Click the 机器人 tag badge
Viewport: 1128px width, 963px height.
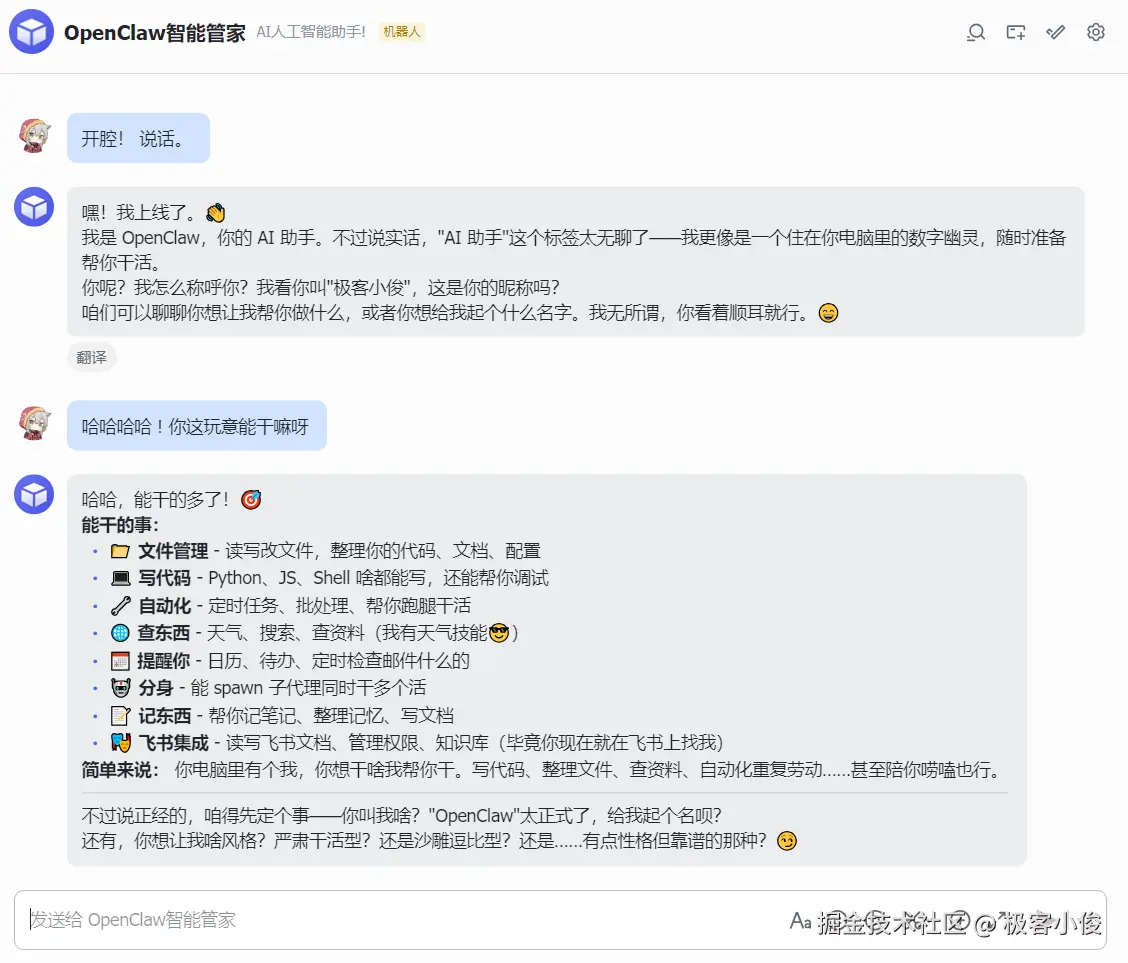(x=401, y=32)
